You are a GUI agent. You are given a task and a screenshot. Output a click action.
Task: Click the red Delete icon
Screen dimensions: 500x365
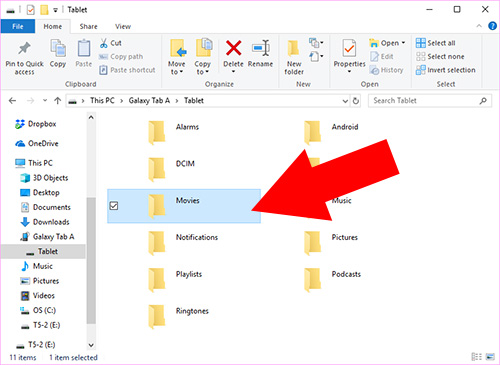click(233, 48)
